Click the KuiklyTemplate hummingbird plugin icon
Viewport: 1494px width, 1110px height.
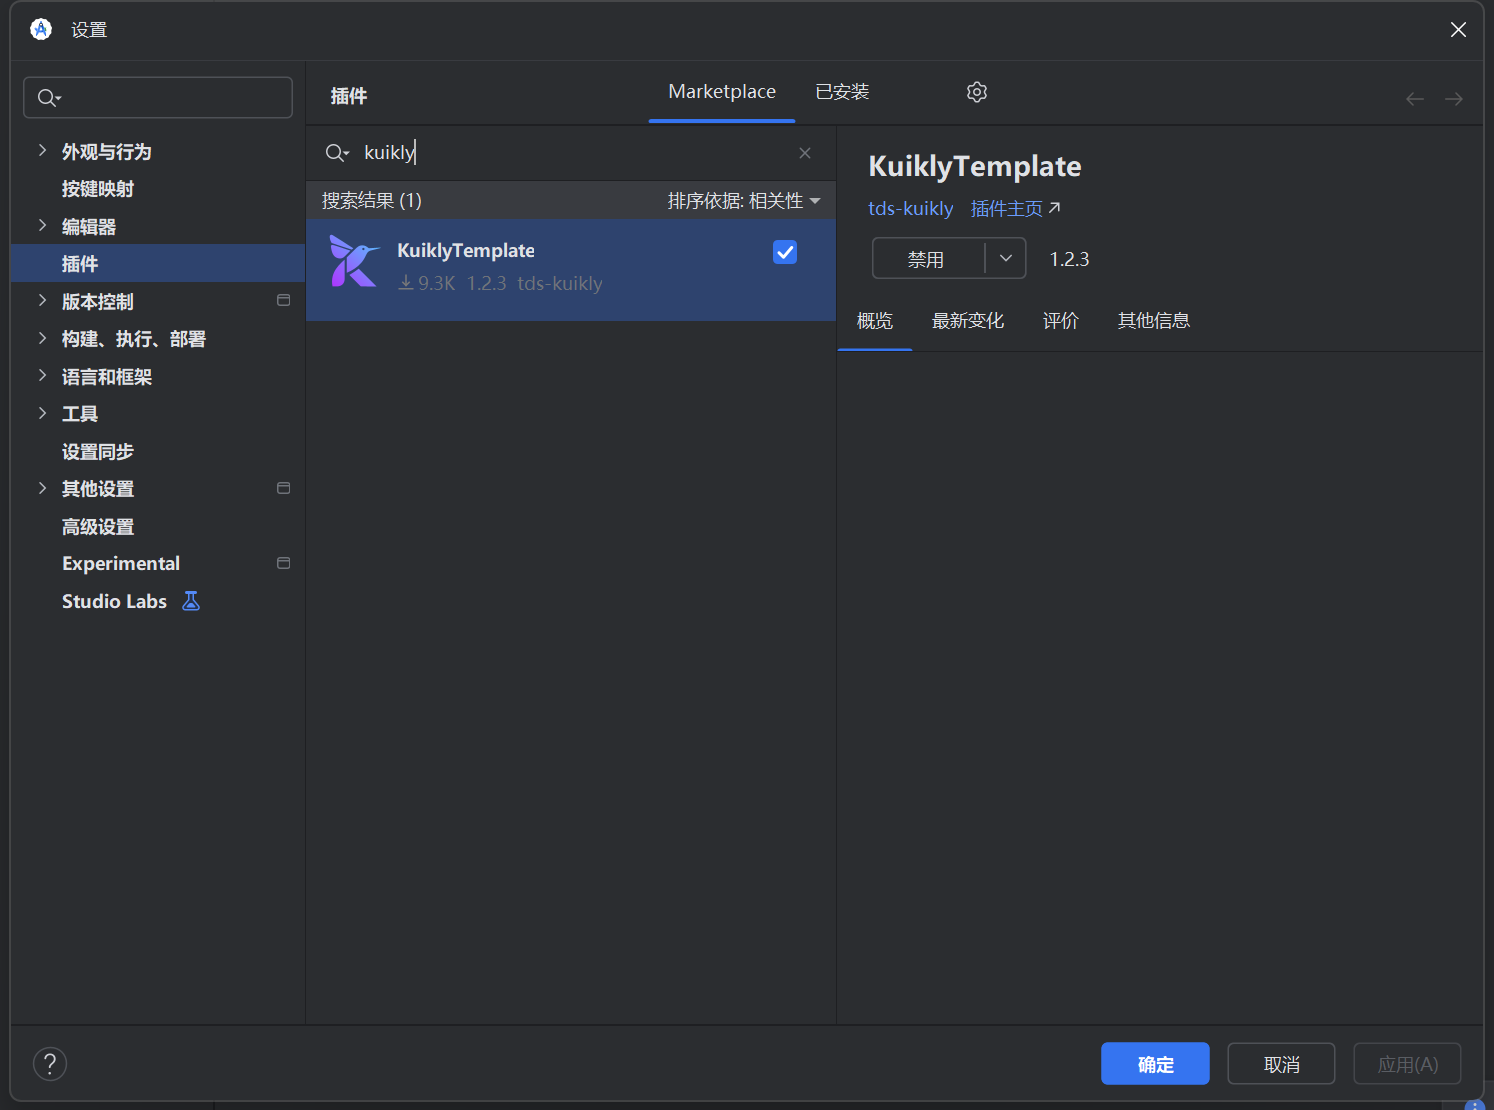[x=354, y=262]
